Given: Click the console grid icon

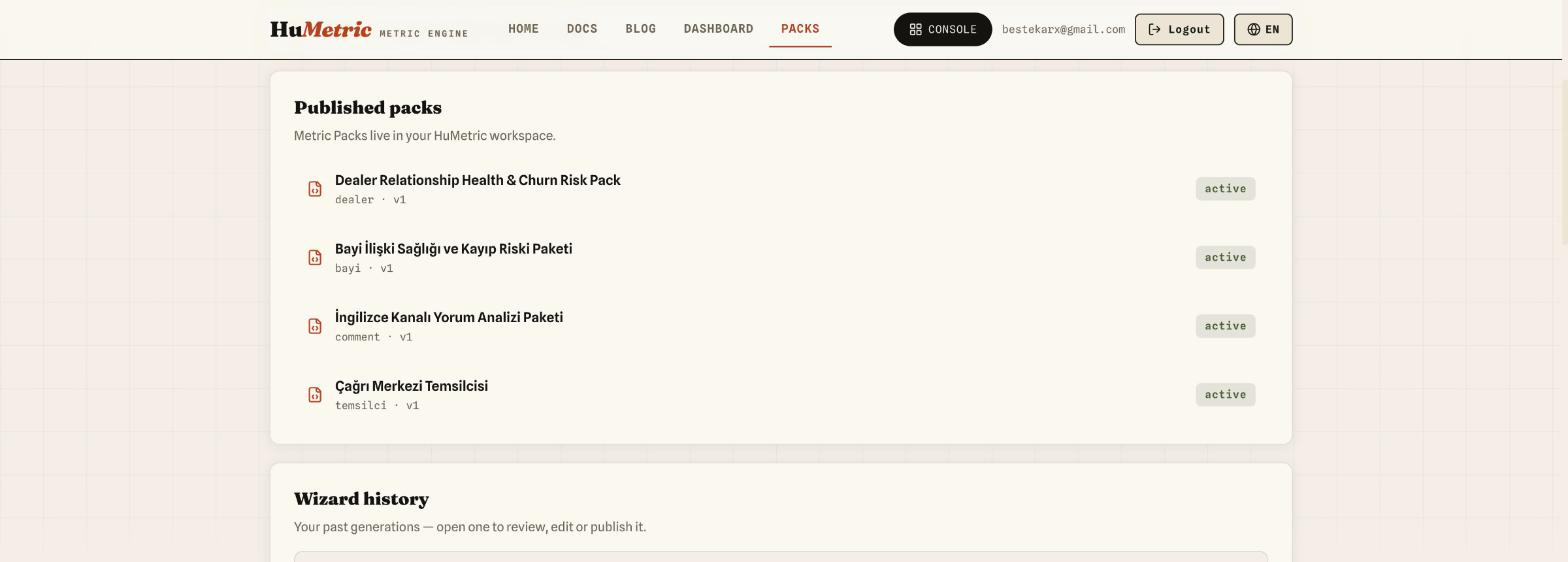Looking at the screenshot, I should point(915,29).
